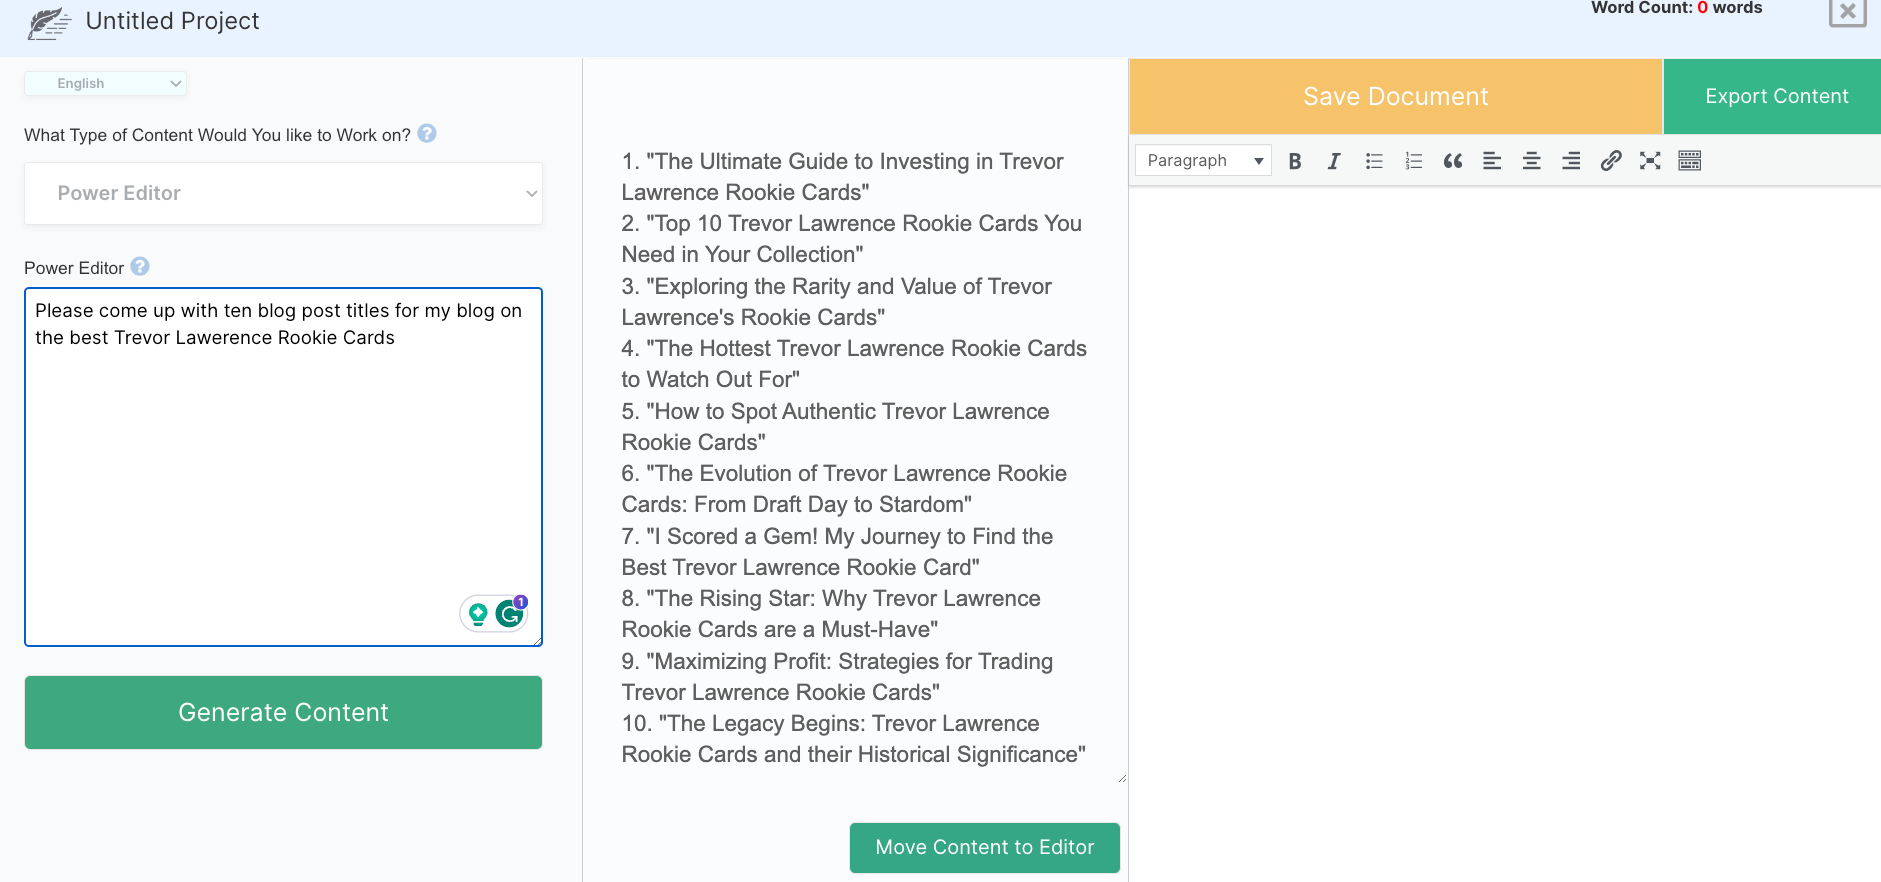The height and width of the screenshot is (882, 1881).
Task: Open help for content type question
Action: click(x=427, y=133)
